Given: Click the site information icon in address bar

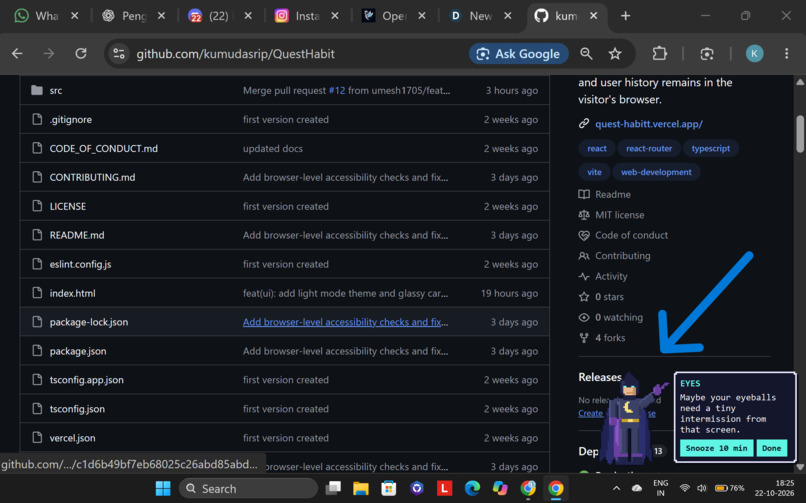Looking at the screenshot, I should tap(119, 53).
